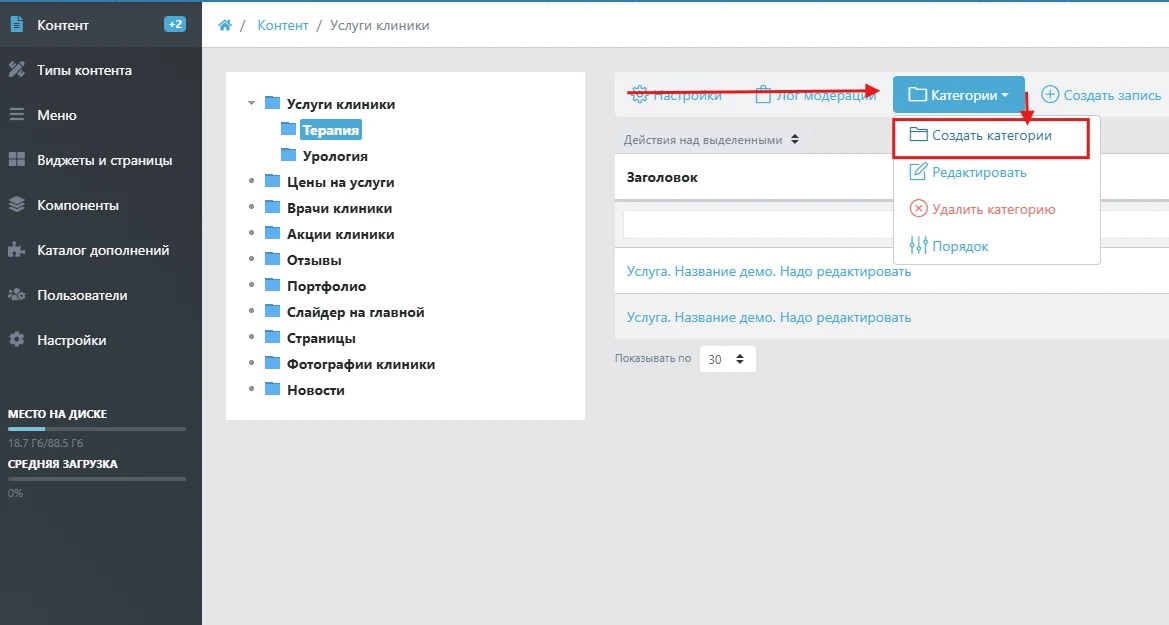Image resolution: width=1169 pixels, height=625 pixels.
Task: Select Удалить категорию from menu
Action: click(x=992, y=209)
